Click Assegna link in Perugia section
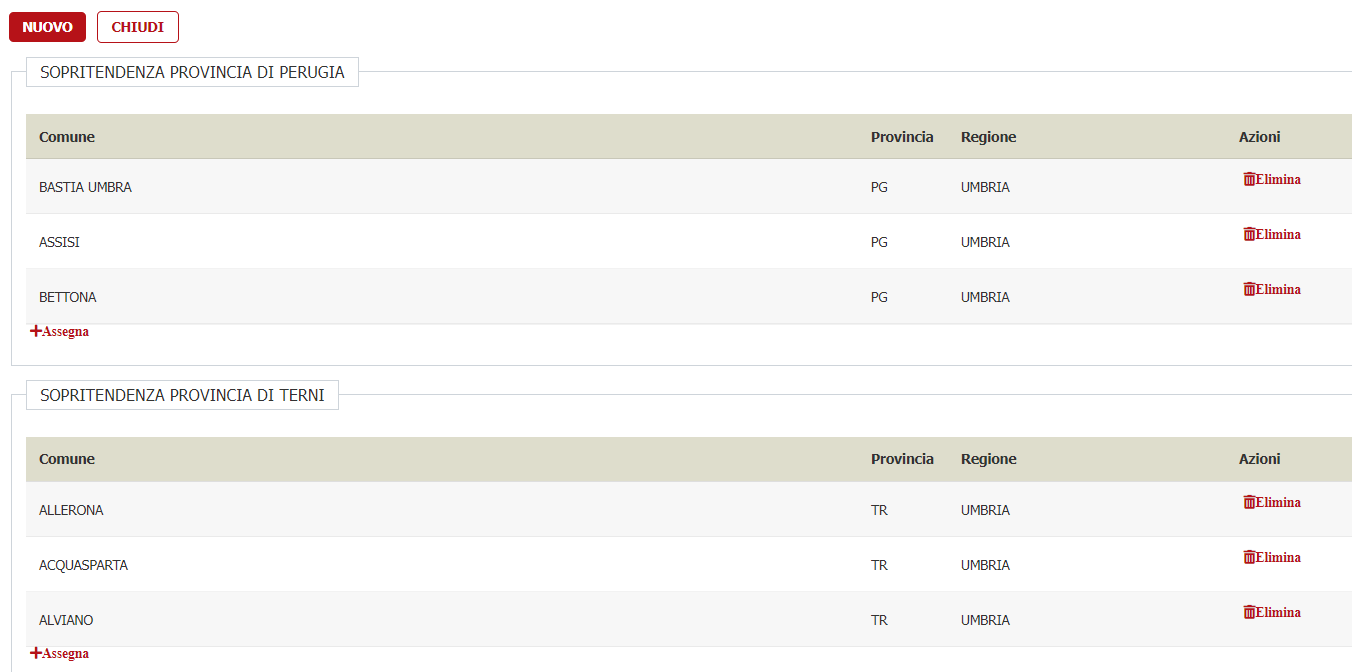 coord(66,332)
